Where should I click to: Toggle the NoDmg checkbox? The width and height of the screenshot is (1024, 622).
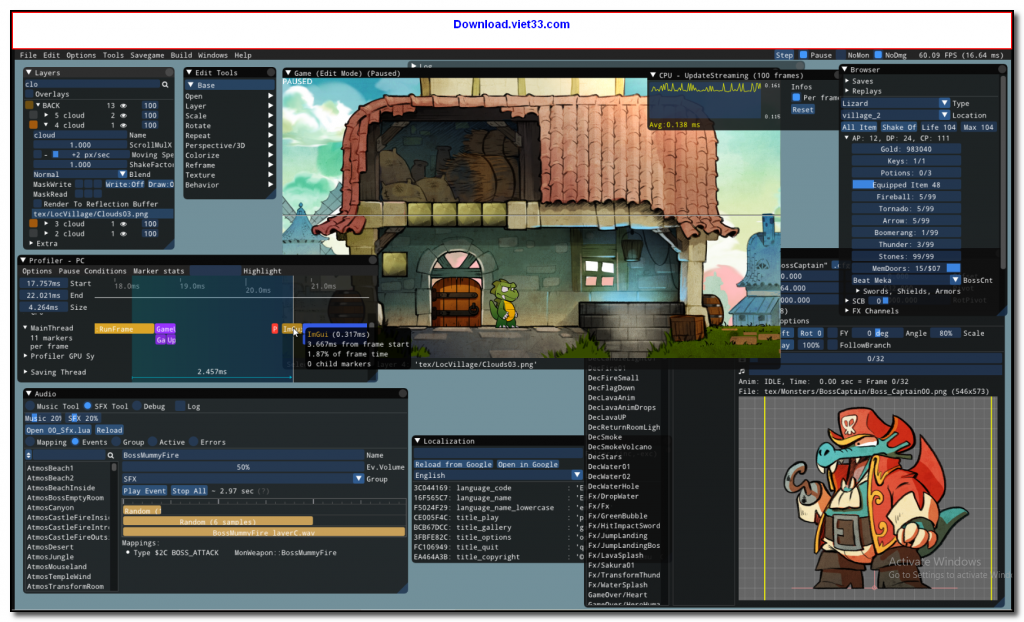[x=878, y=55]
